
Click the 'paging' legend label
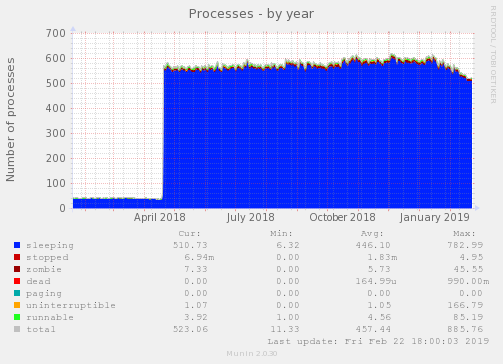click(44, 294)
